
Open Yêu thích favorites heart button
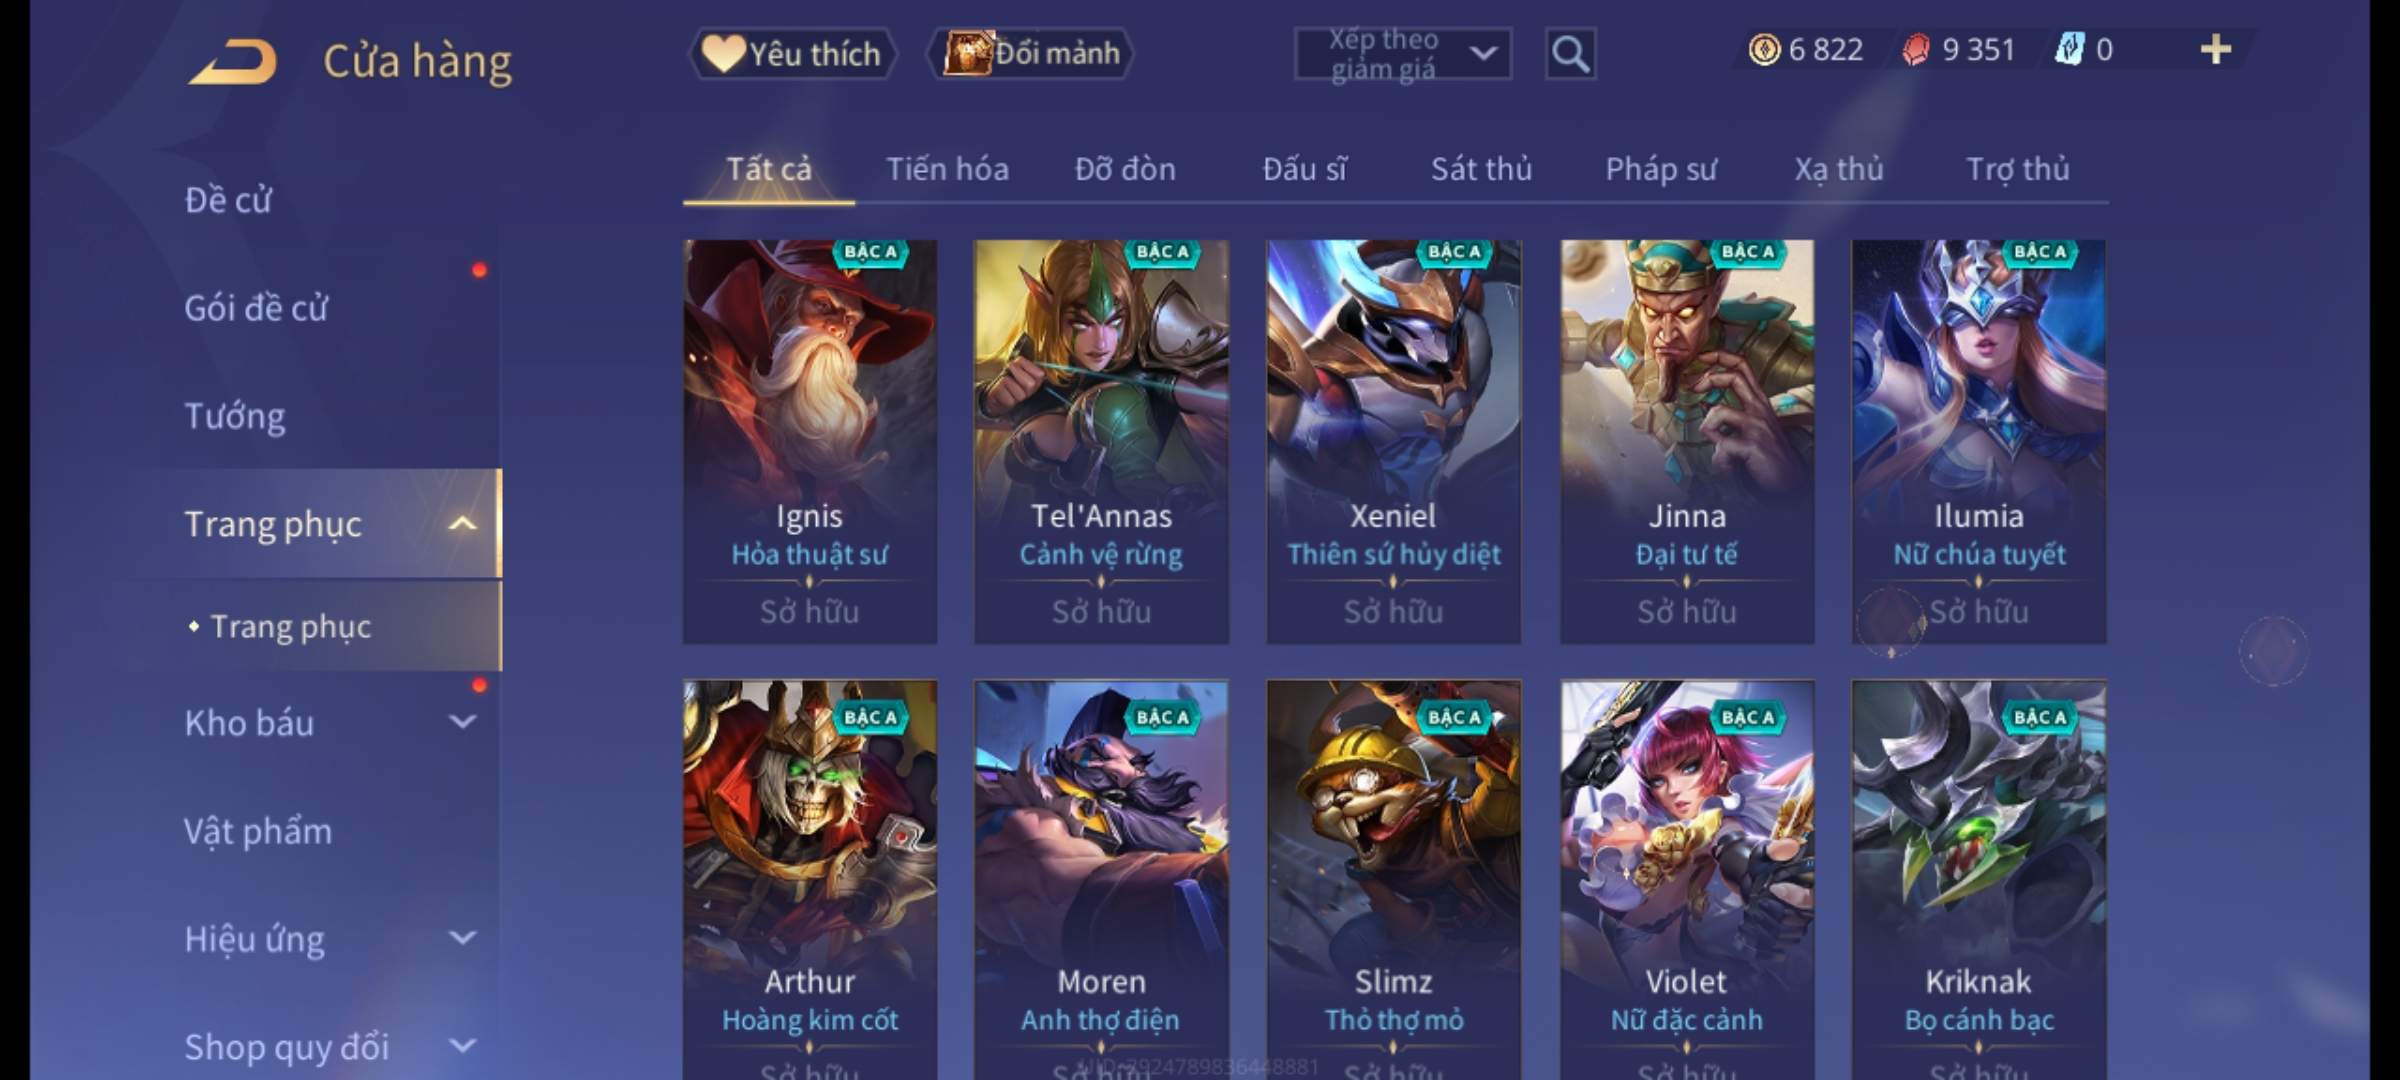tap(792, 54)
